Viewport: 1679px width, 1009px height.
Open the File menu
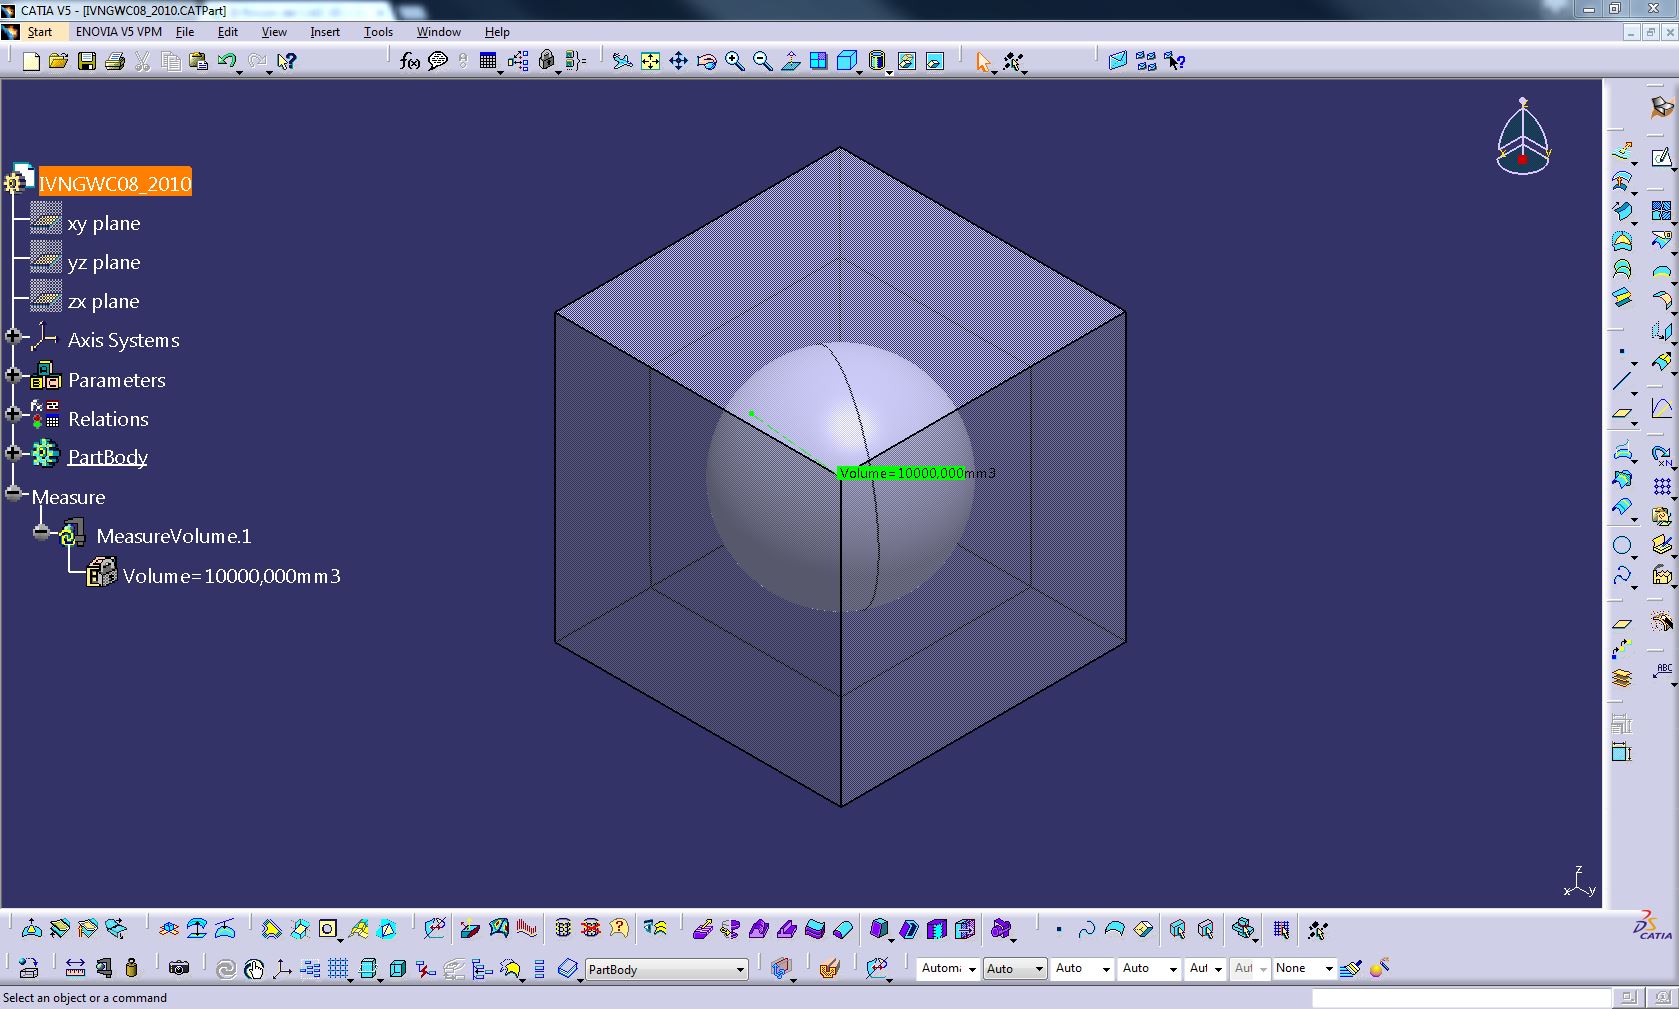tap(185, 32)
